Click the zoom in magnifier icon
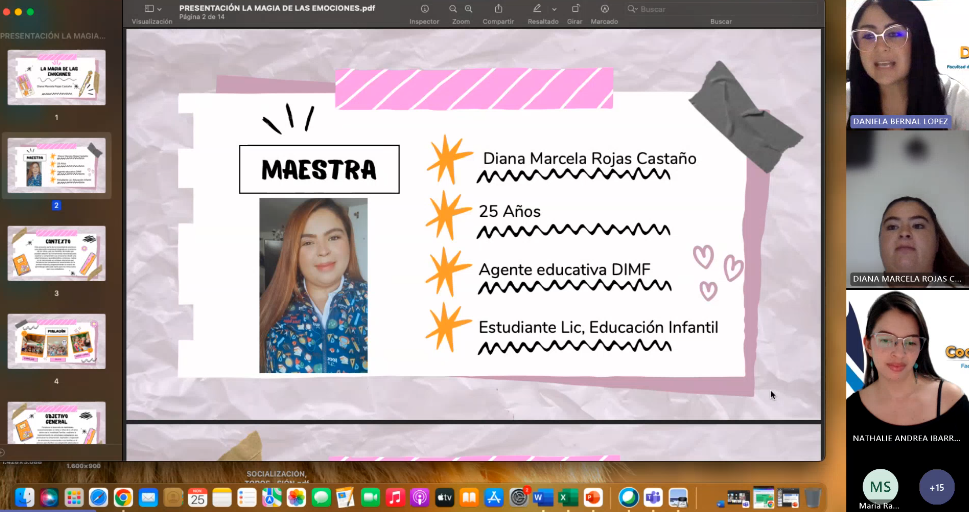The width and height of the screenshot is (969, 512). (x=469, y=9)
